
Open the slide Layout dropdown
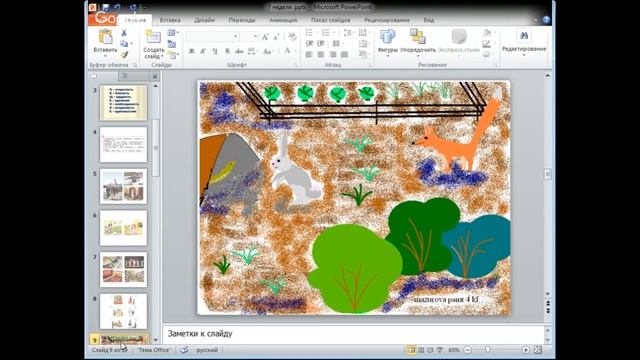click(x=173, y=32)
